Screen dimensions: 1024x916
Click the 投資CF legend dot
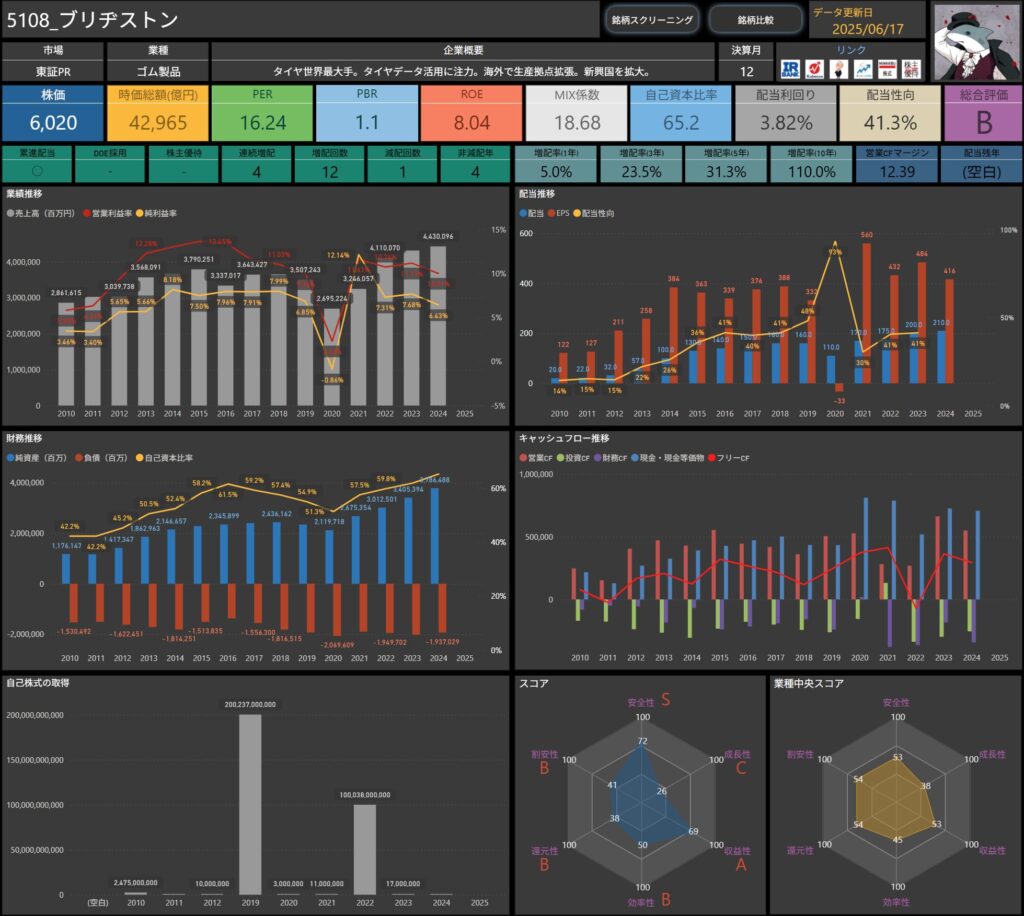[560, 458]
